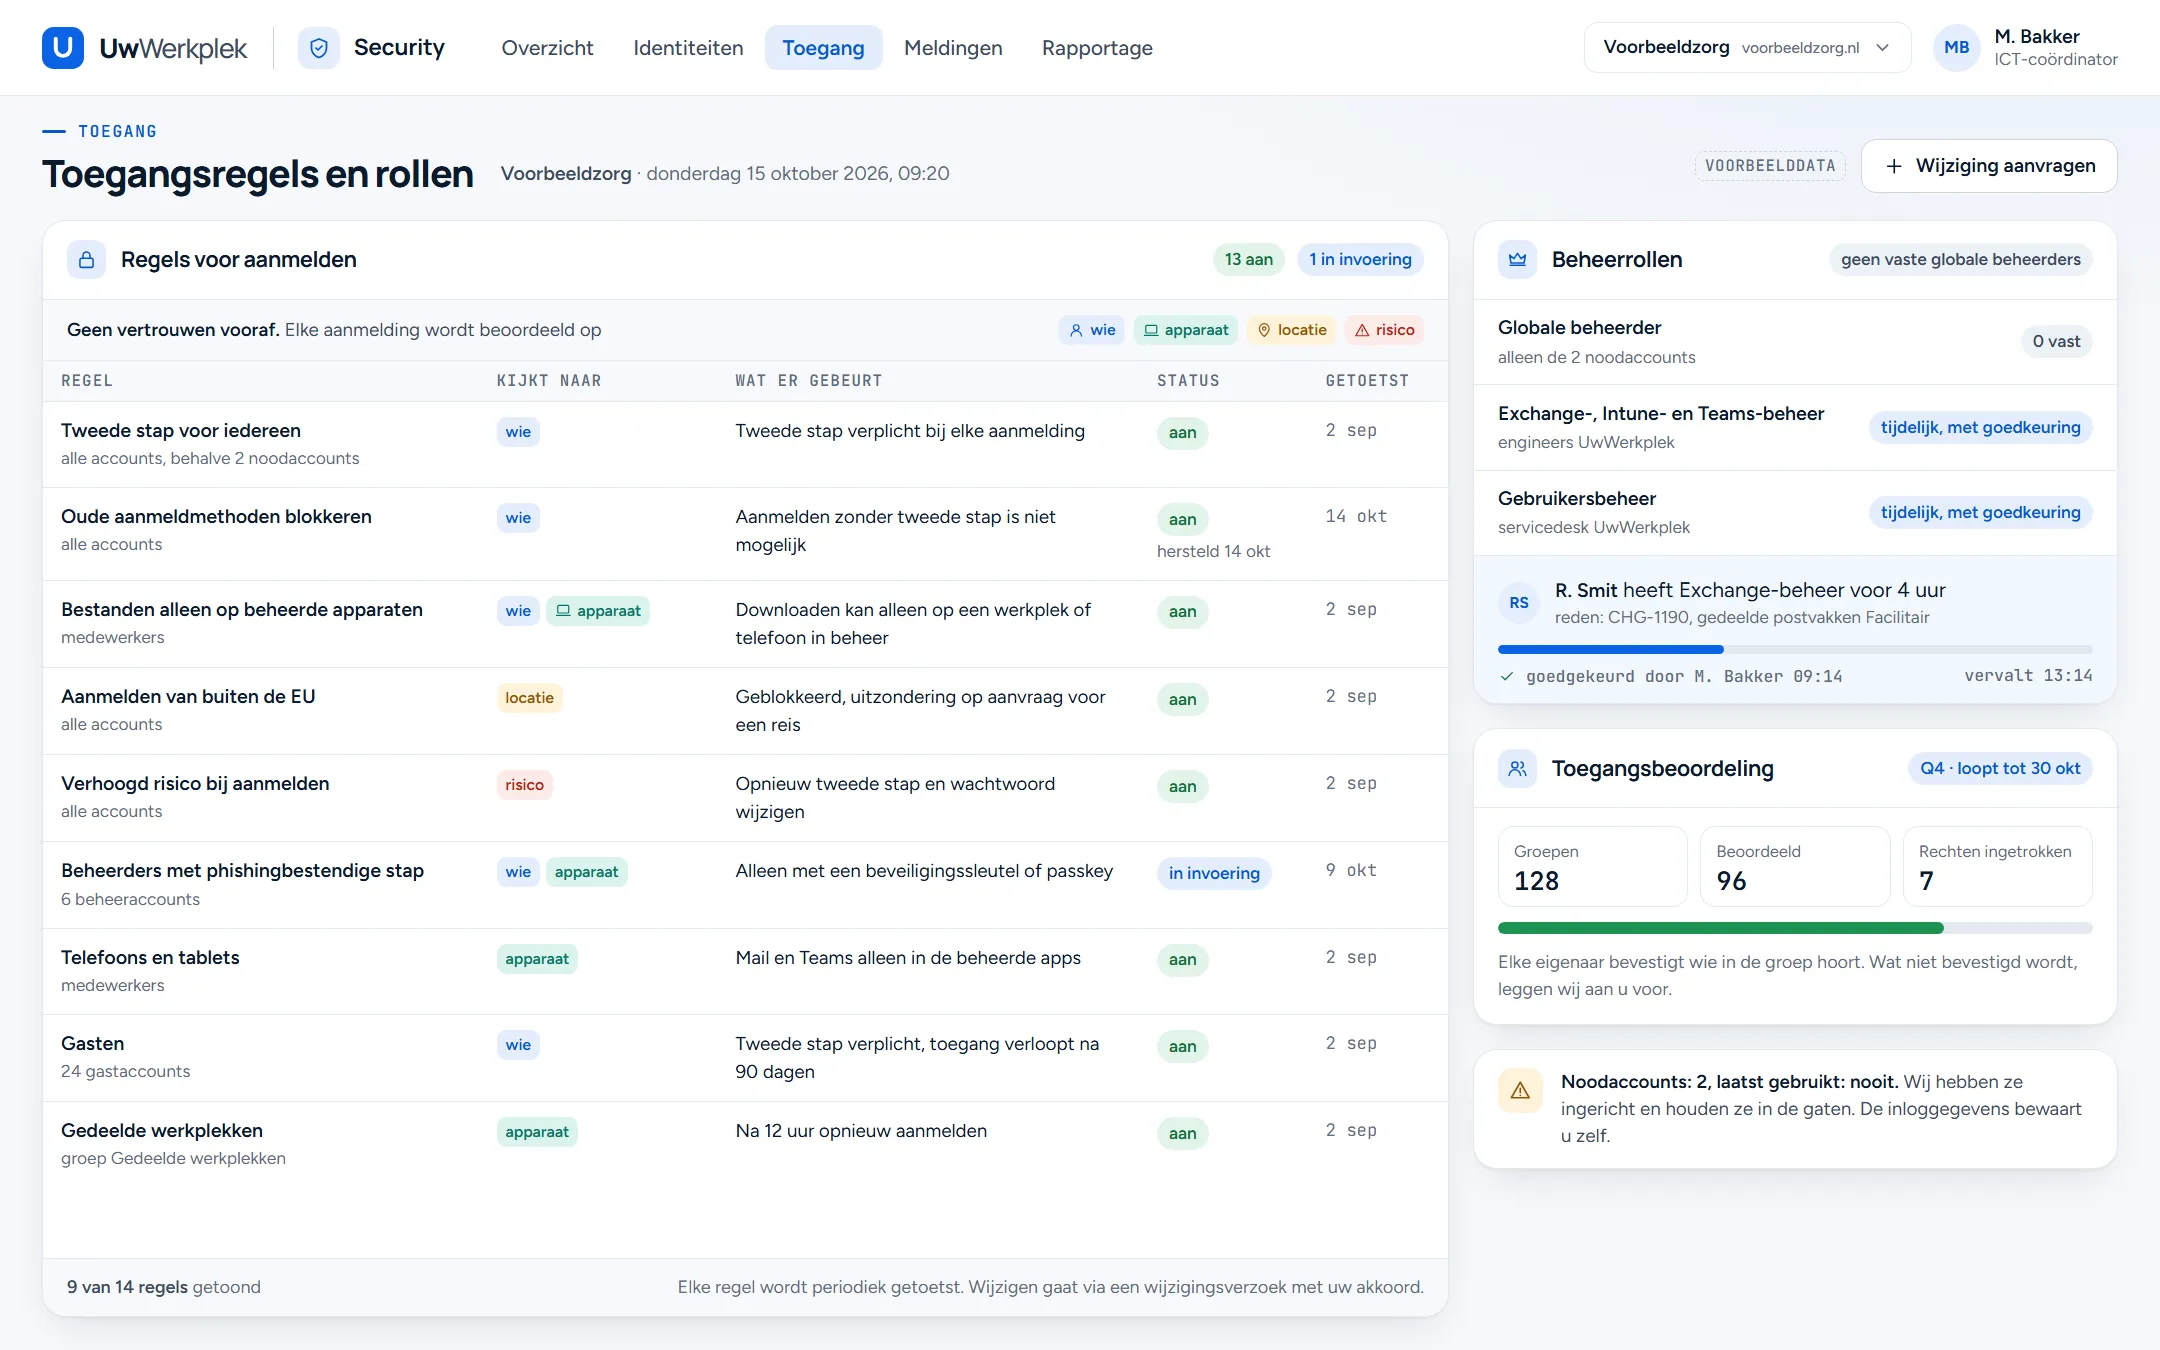Click the warning triangle icon on Noodaccounts card
The height and width of the screenshot is (1350, 2160).
[x=1520, y=1091]
